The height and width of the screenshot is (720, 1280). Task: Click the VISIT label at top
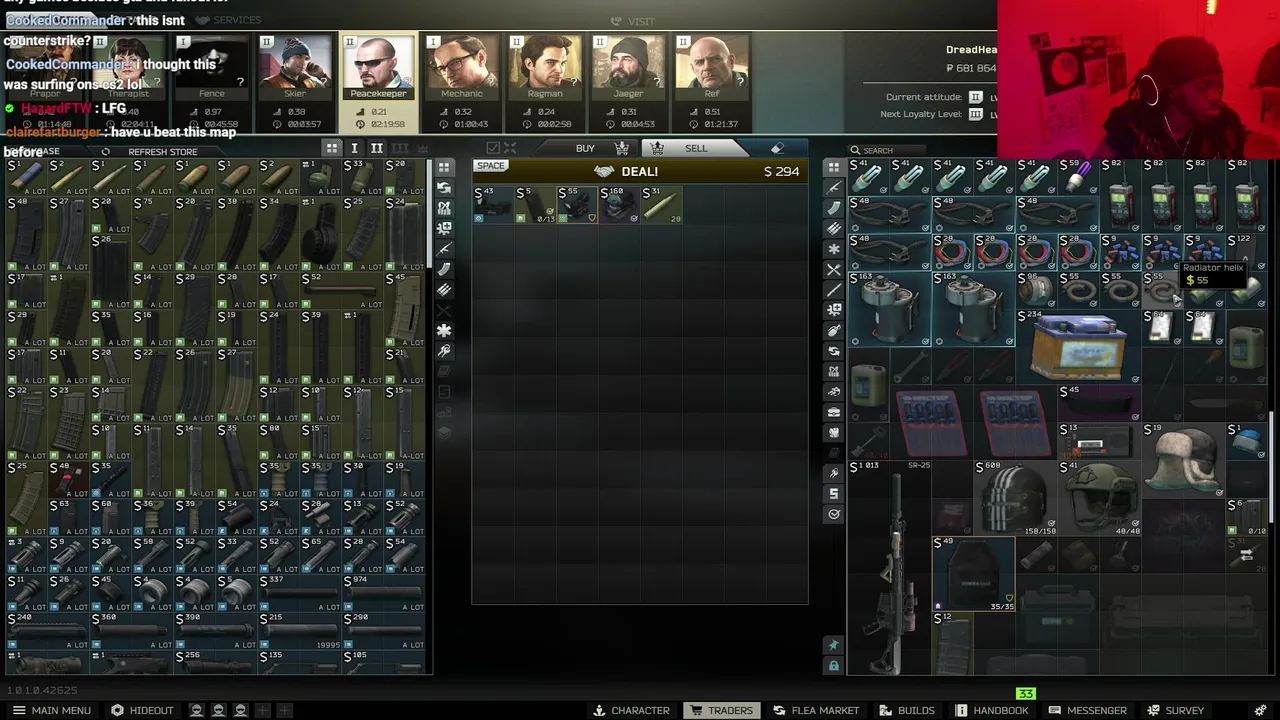tap(633, 21)
